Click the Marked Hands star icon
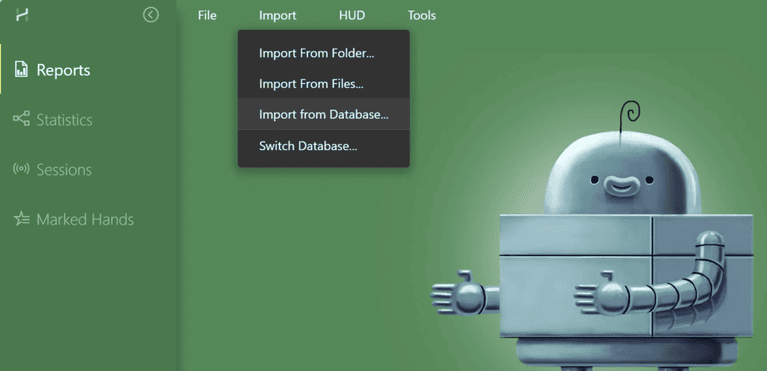The width and height of the screenshot is (767, 371). click(x=22, y=219)
